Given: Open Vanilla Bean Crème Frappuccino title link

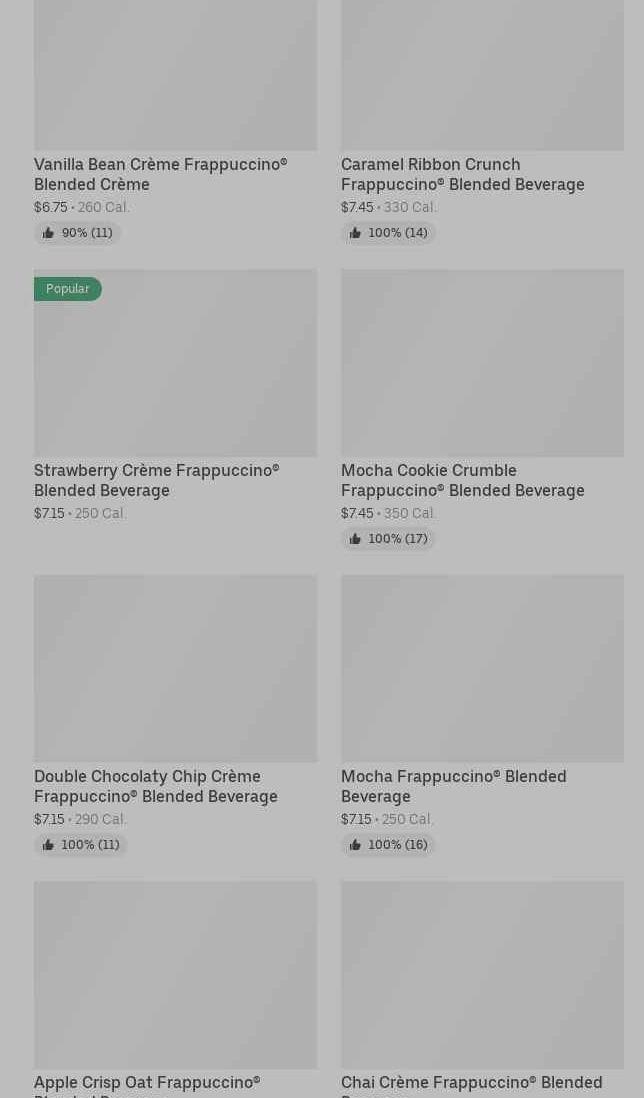Looking at the screenshot, I should pos(160,174).
